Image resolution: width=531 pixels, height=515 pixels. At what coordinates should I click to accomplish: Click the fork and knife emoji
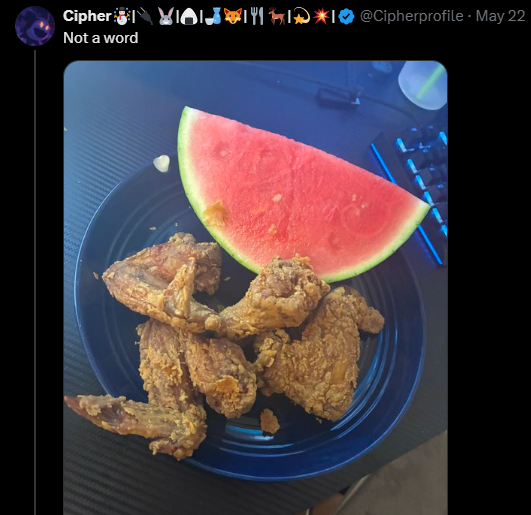(x=257, y=16)
